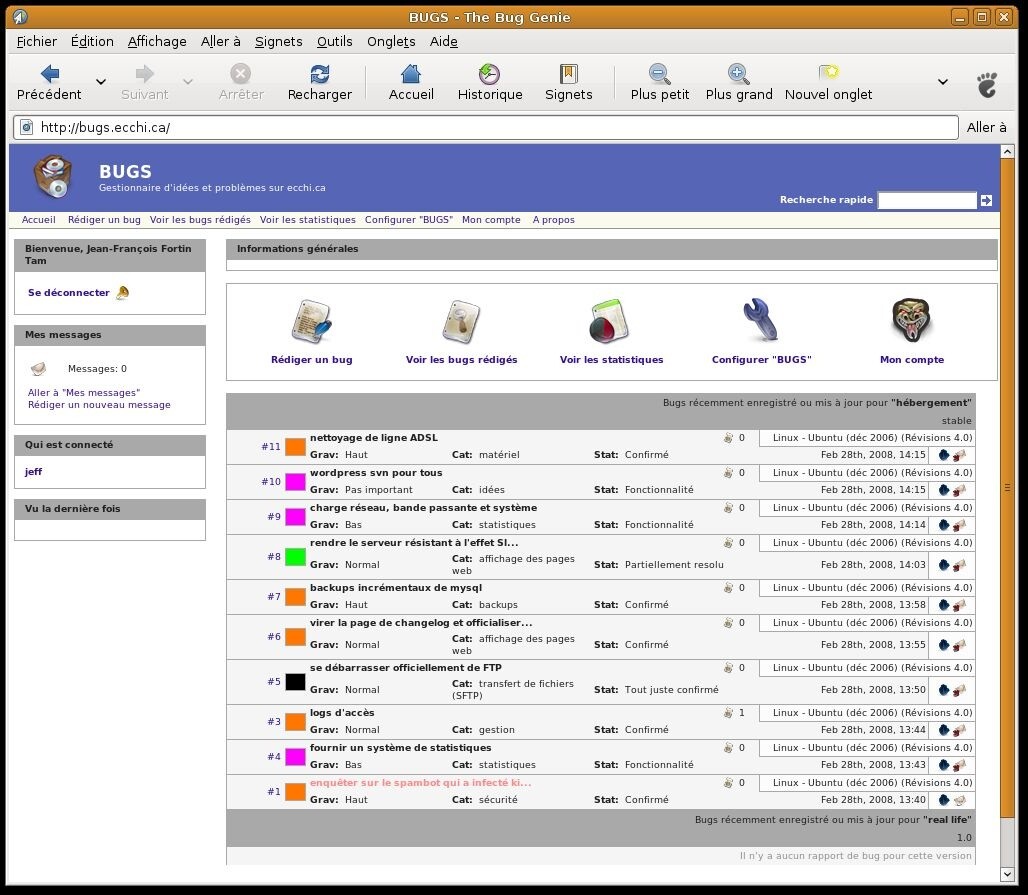This screenshot has width=1028, height=895.
Task: Open the Configurer "BUGS" wrench icon
Action: (x=760, y=322)
